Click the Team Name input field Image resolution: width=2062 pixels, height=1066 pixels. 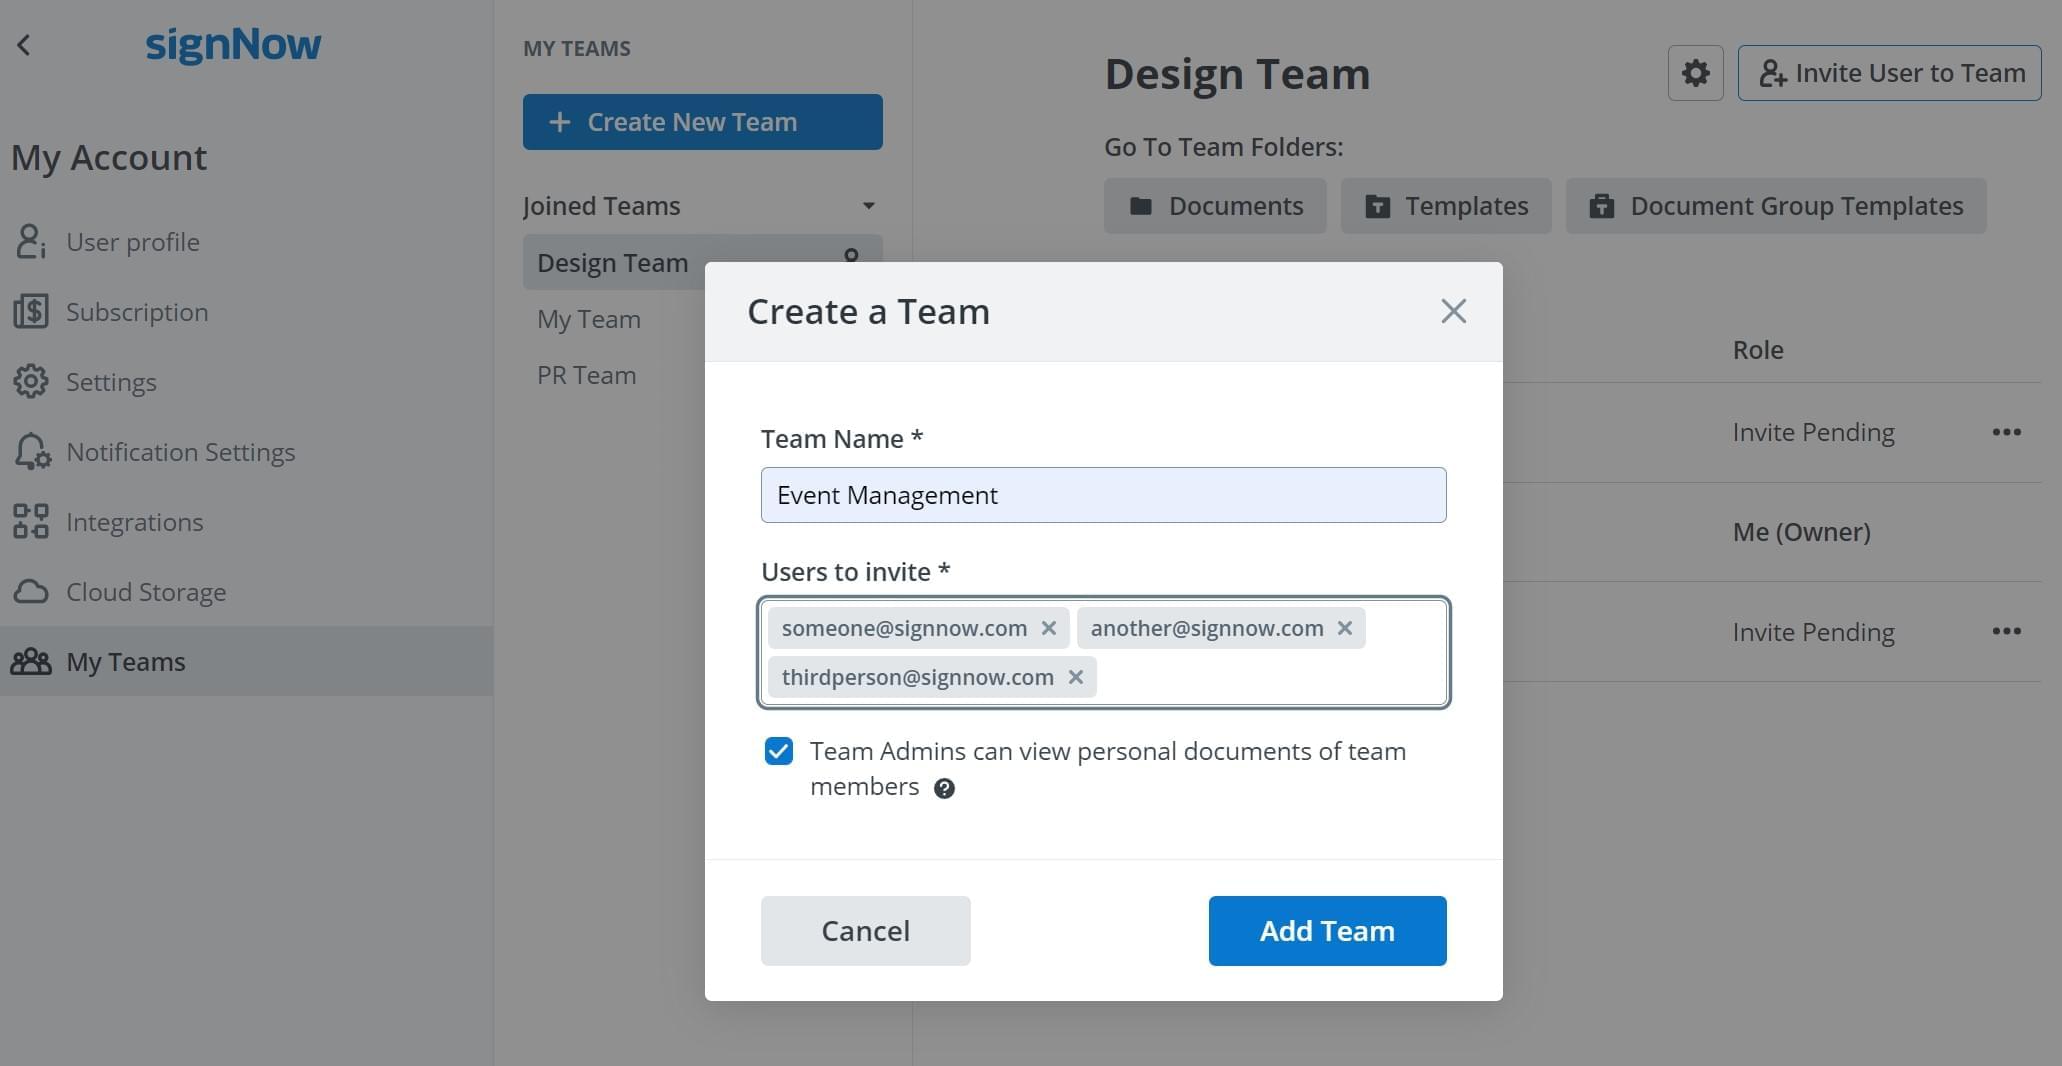1103,495
